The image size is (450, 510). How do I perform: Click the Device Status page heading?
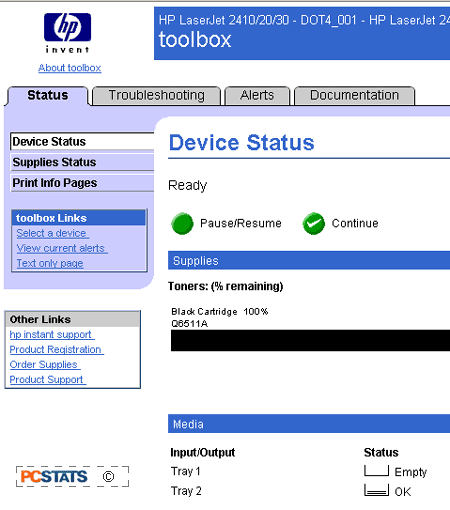242,143
